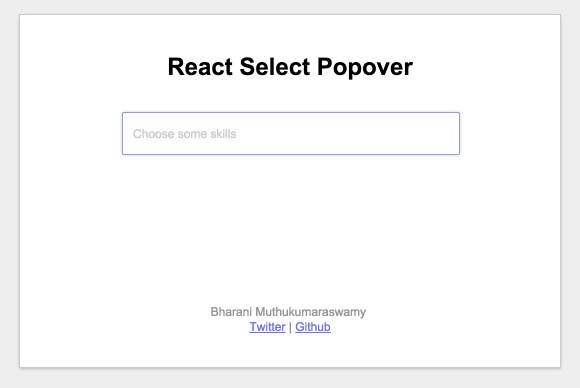Click the blue border of the skills select box
This screenshot has width=580, height=388.
coord(291,113)
